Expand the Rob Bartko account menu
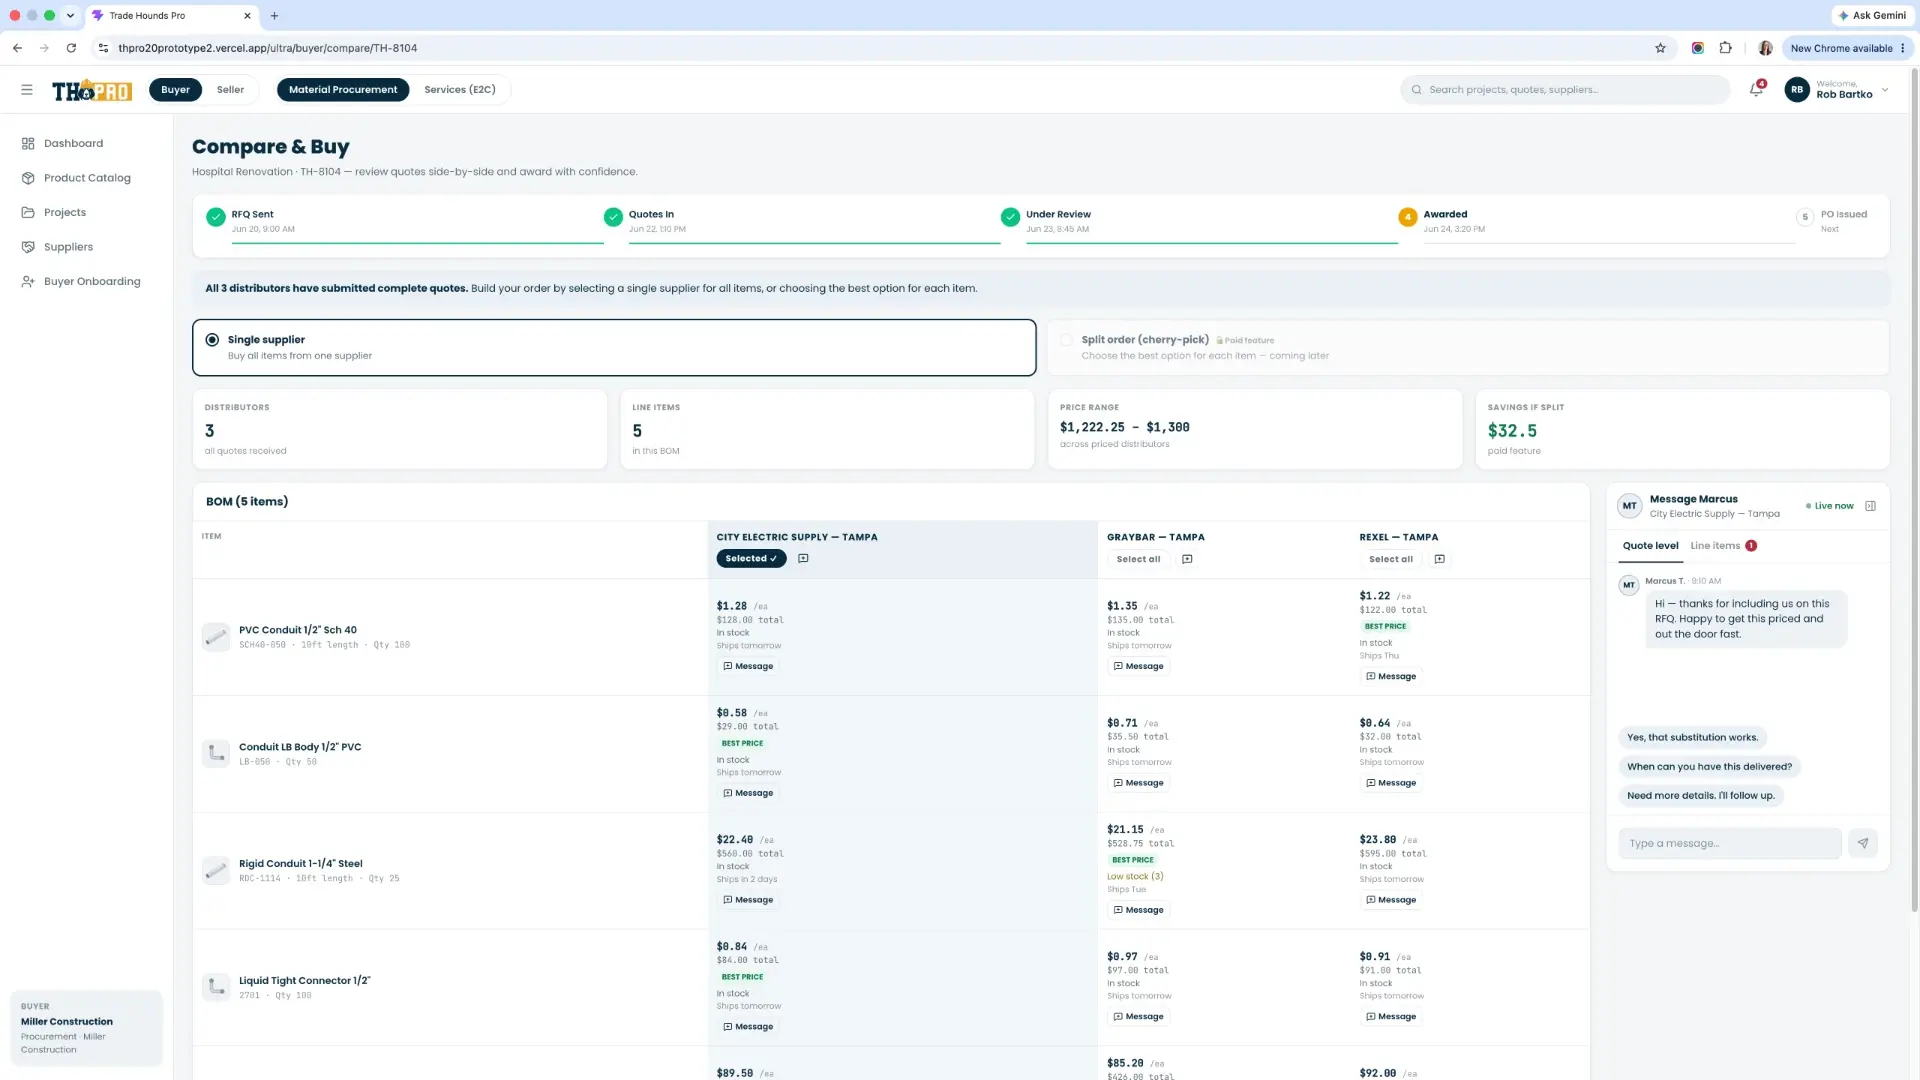Screen dimensions: 1920x1080 1885,90
